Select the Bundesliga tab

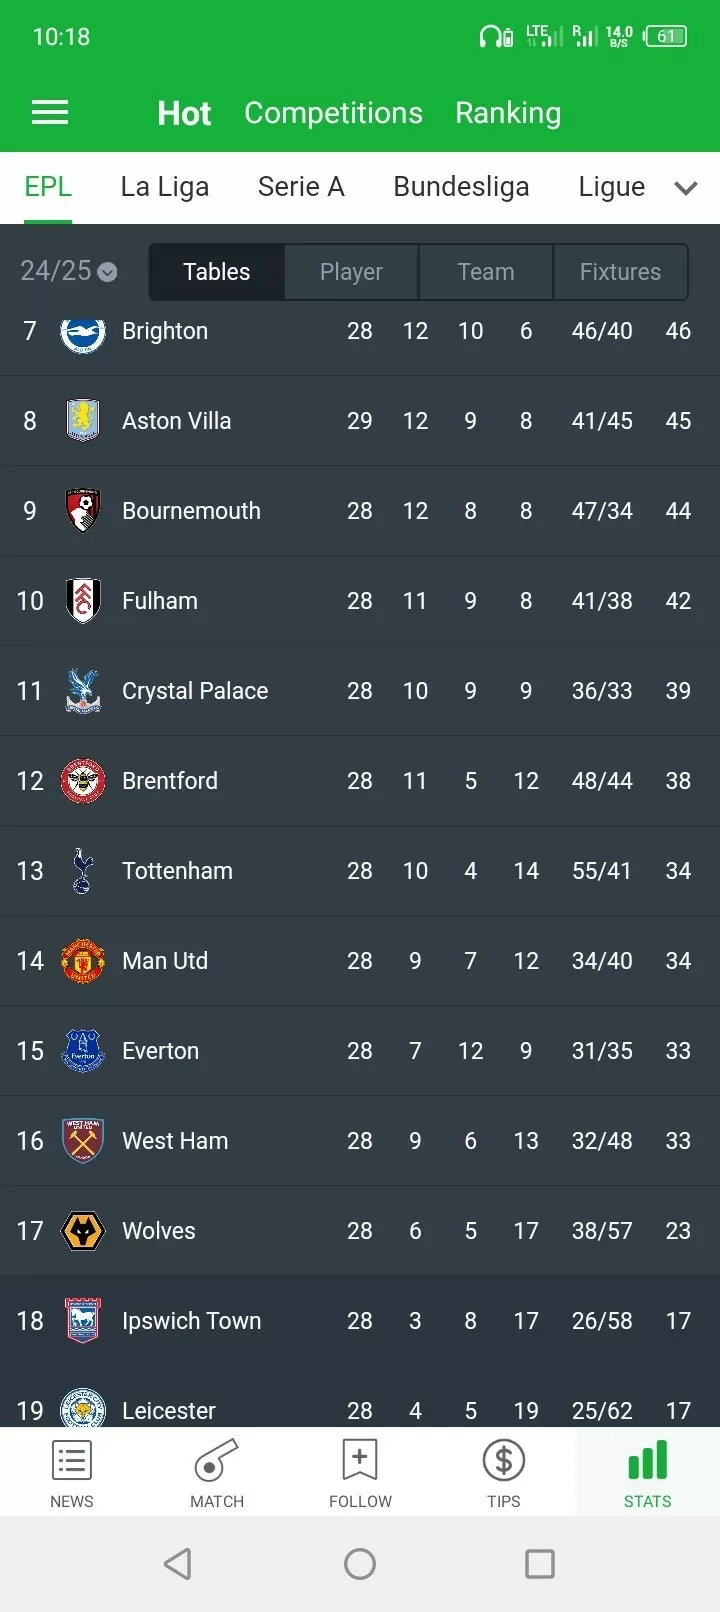(x=461, y=187)
